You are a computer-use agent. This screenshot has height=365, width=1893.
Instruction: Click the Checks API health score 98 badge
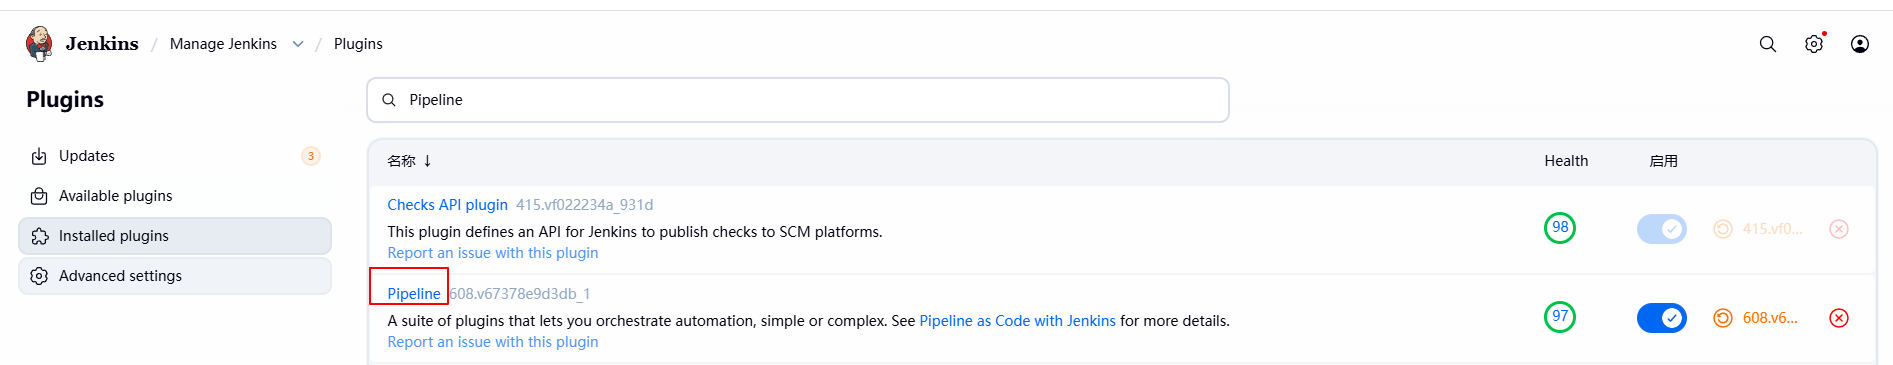point(1560,228)
